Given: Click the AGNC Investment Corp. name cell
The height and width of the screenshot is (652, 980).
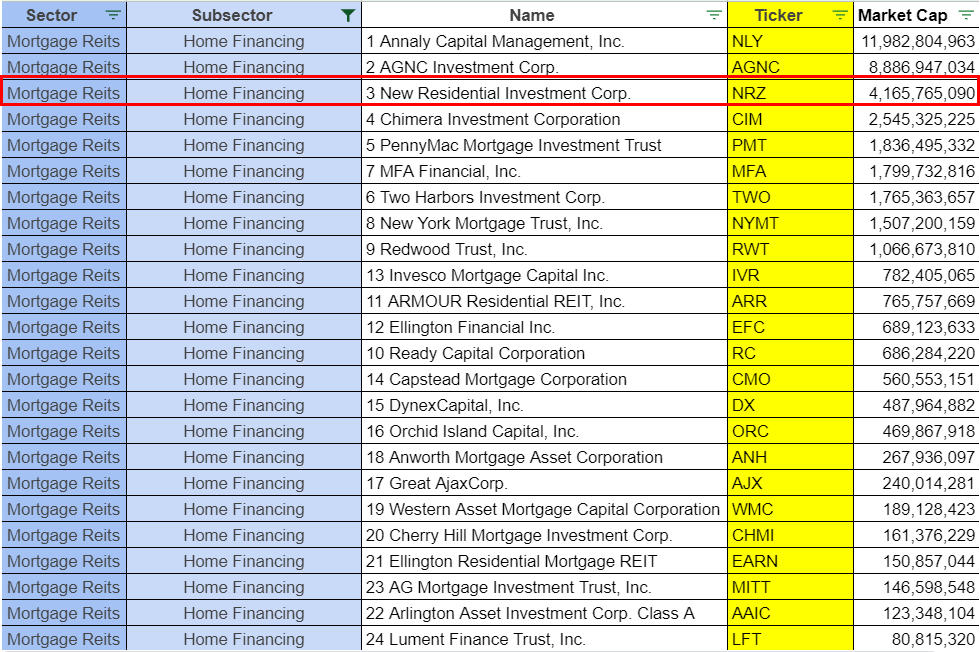Looking at the screenshot, I should pyautogui.click(x=544, y=67).
